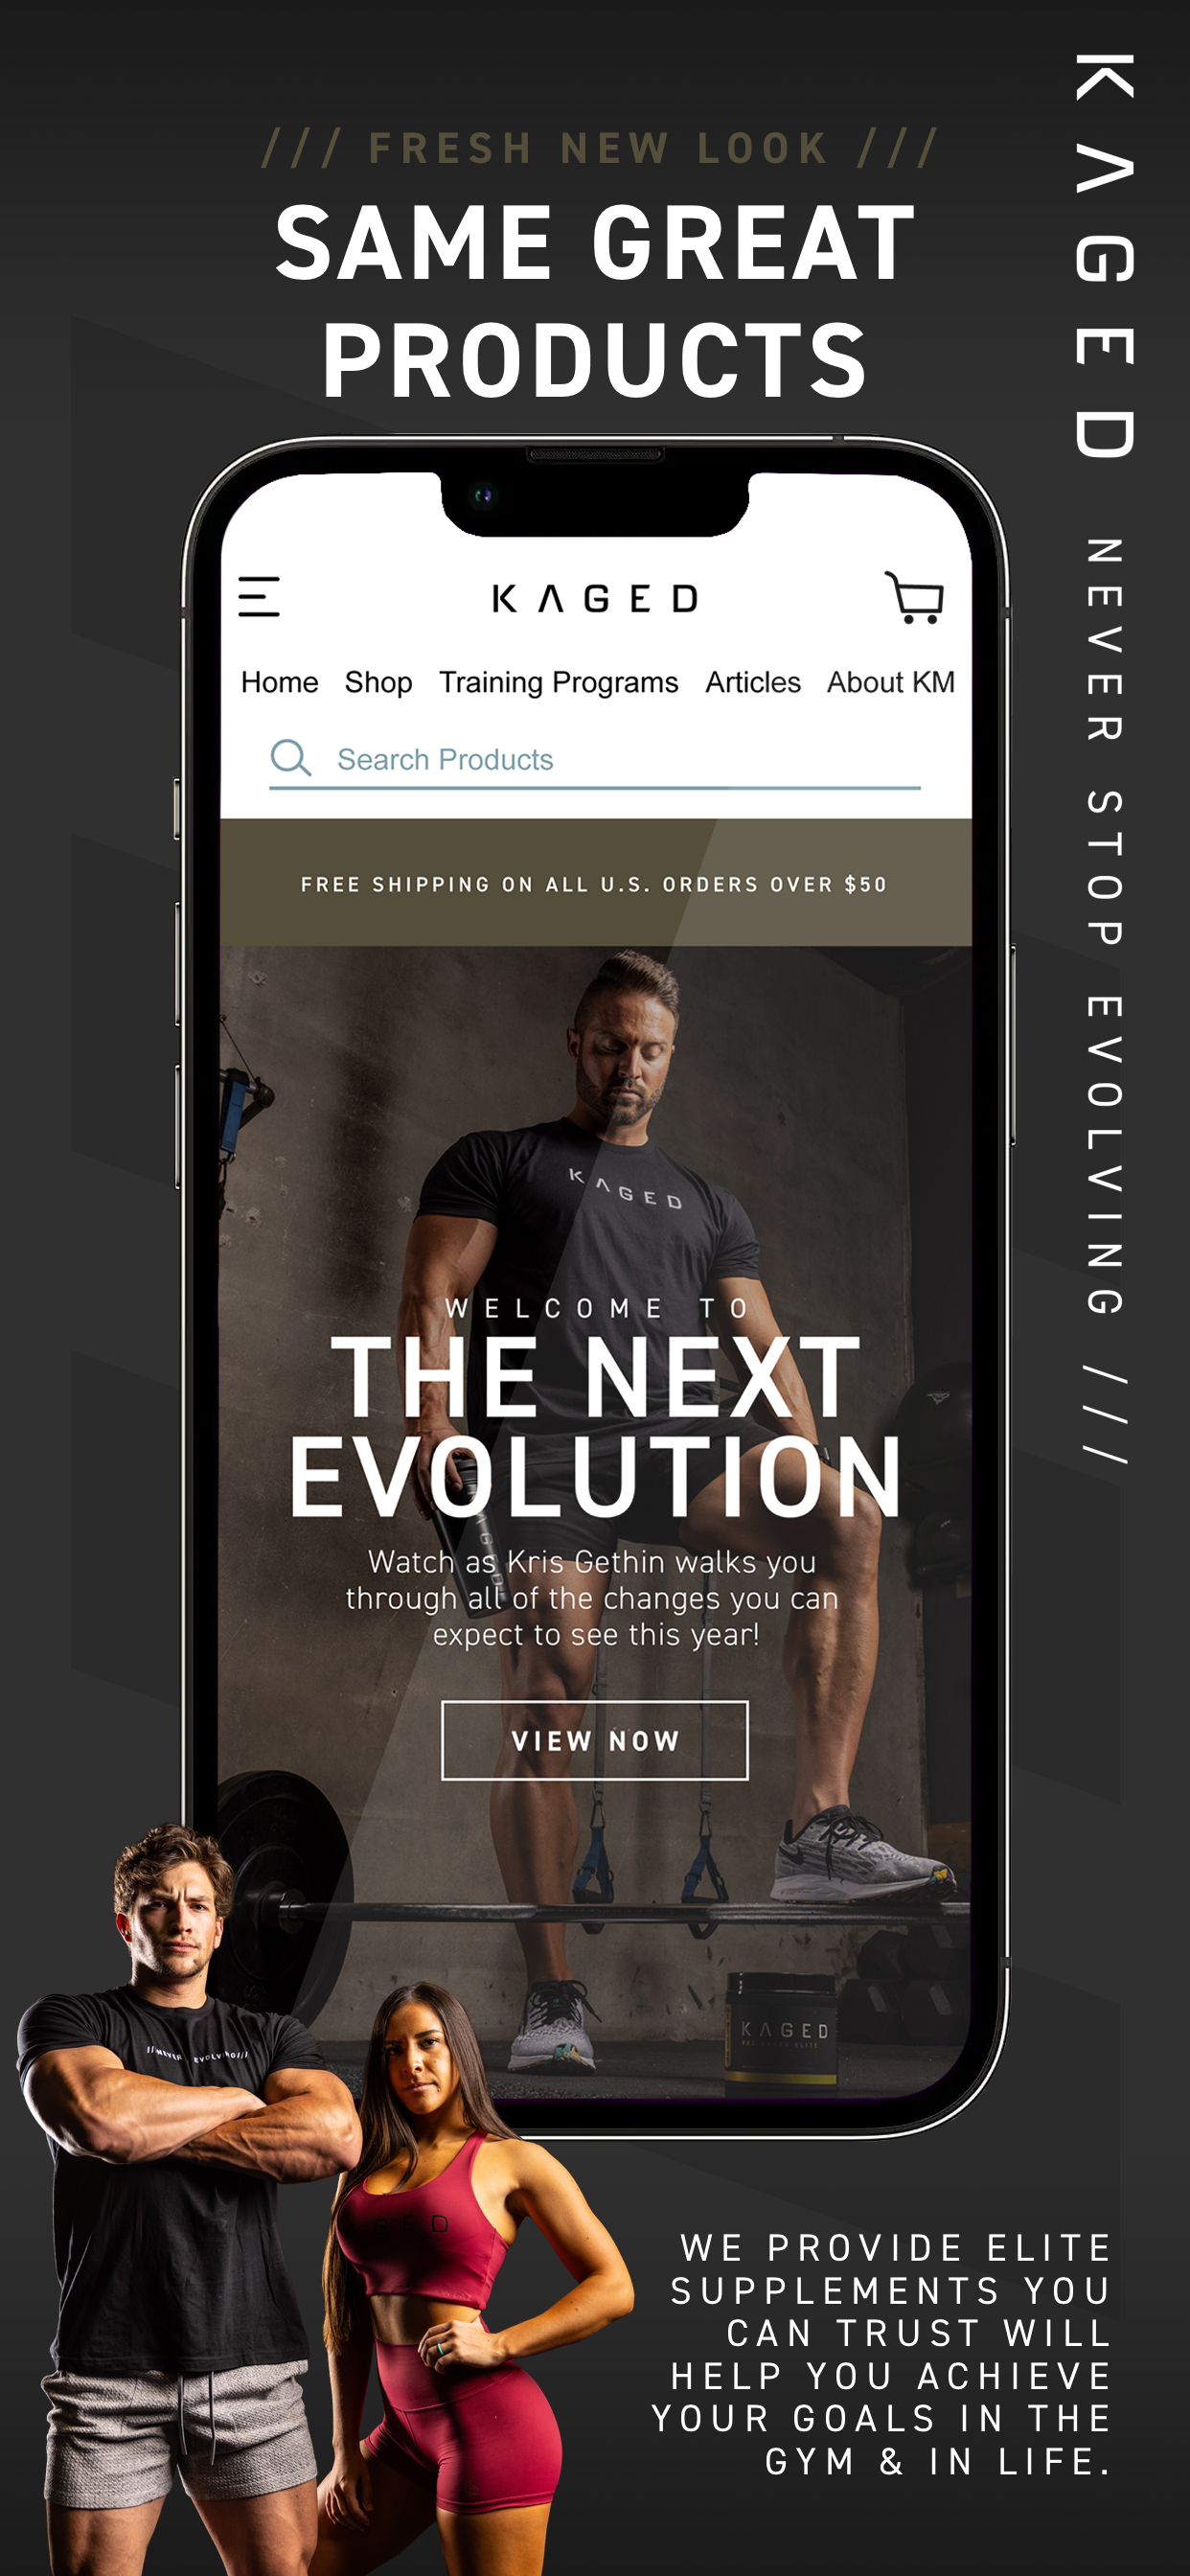This screenshot has height=2576, width=1190.
Task: Click the VIEW NOW button
Action: tap(595, 1740)
